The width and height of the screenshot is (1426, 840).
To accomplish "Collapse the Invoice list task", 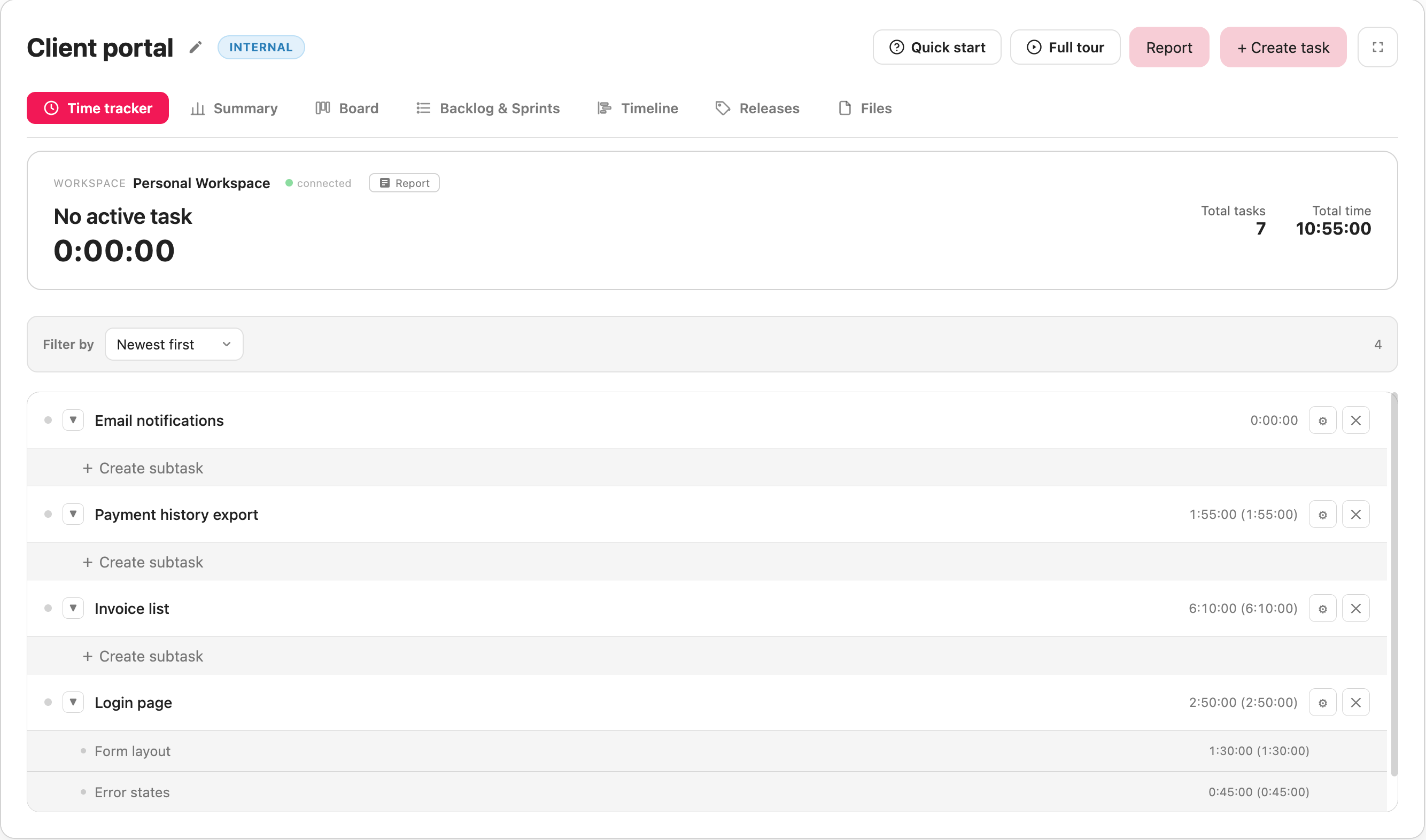I will [73, 608].
